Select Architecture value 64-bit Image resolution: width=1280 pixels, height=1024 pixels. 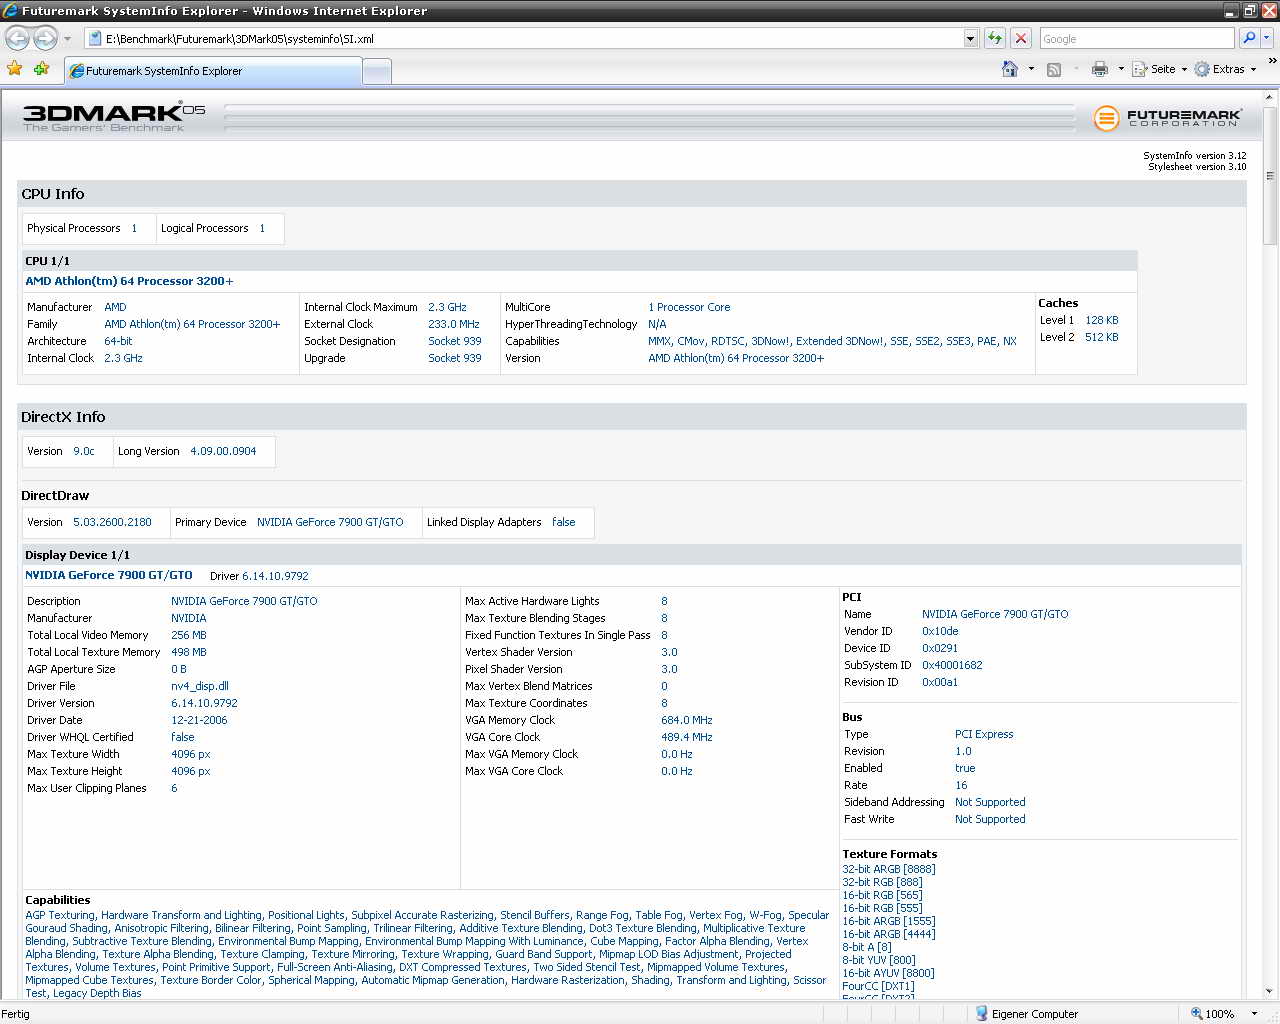118,341
